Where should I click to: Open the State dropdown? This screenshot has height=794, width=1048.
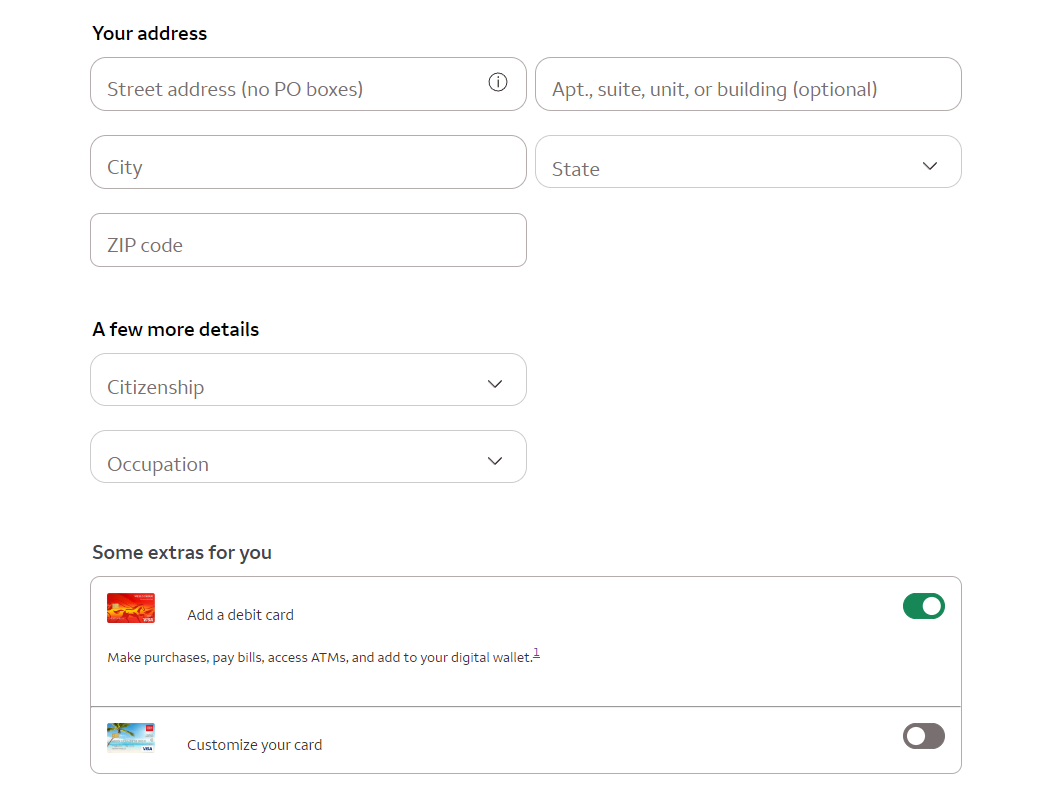tap(748, 162)
